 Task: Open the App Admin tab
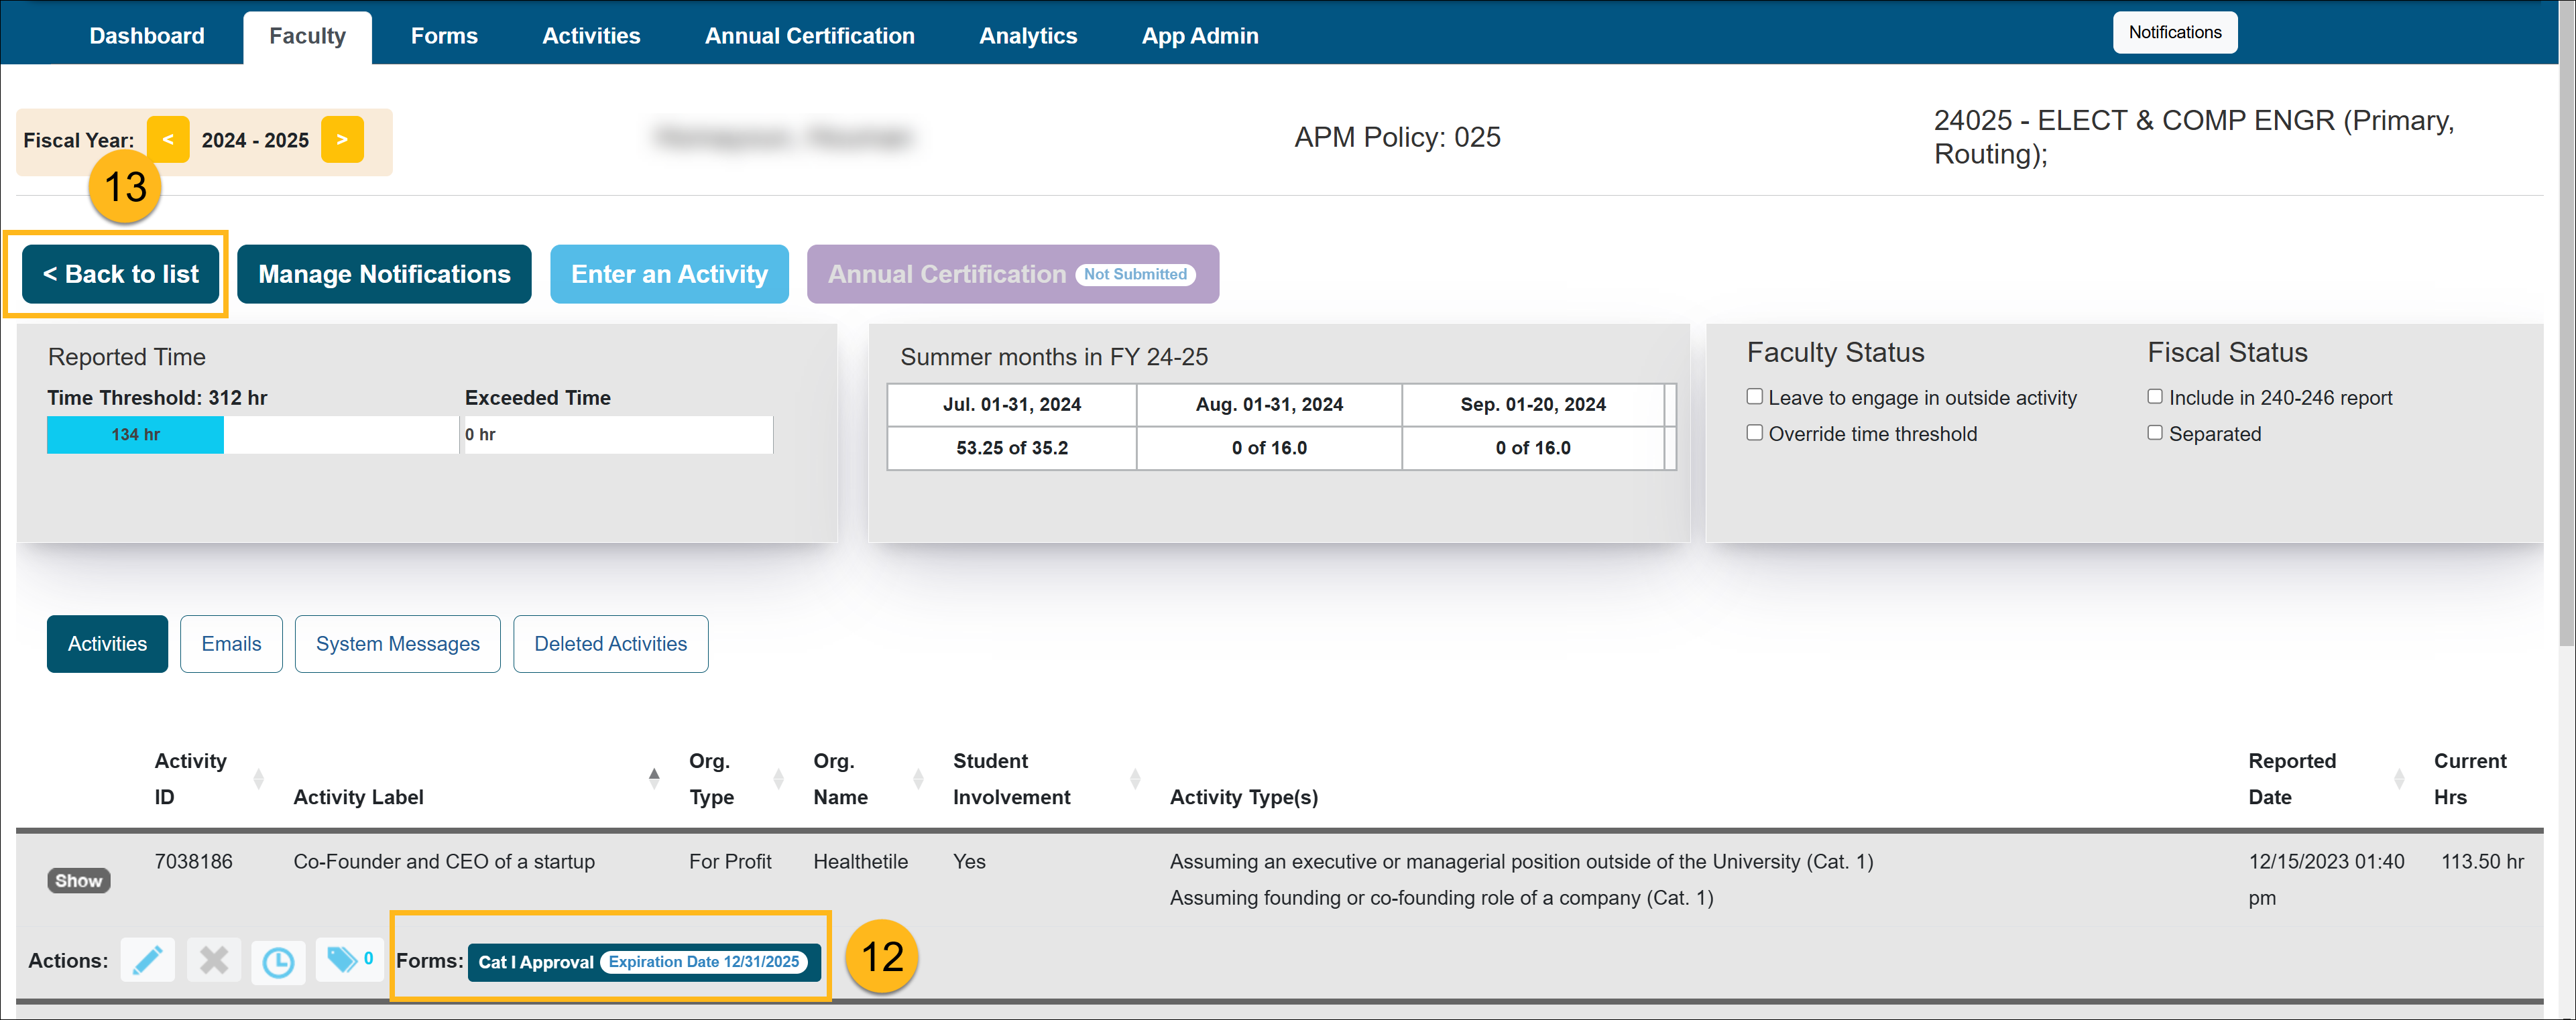(x=1199, y=36)
